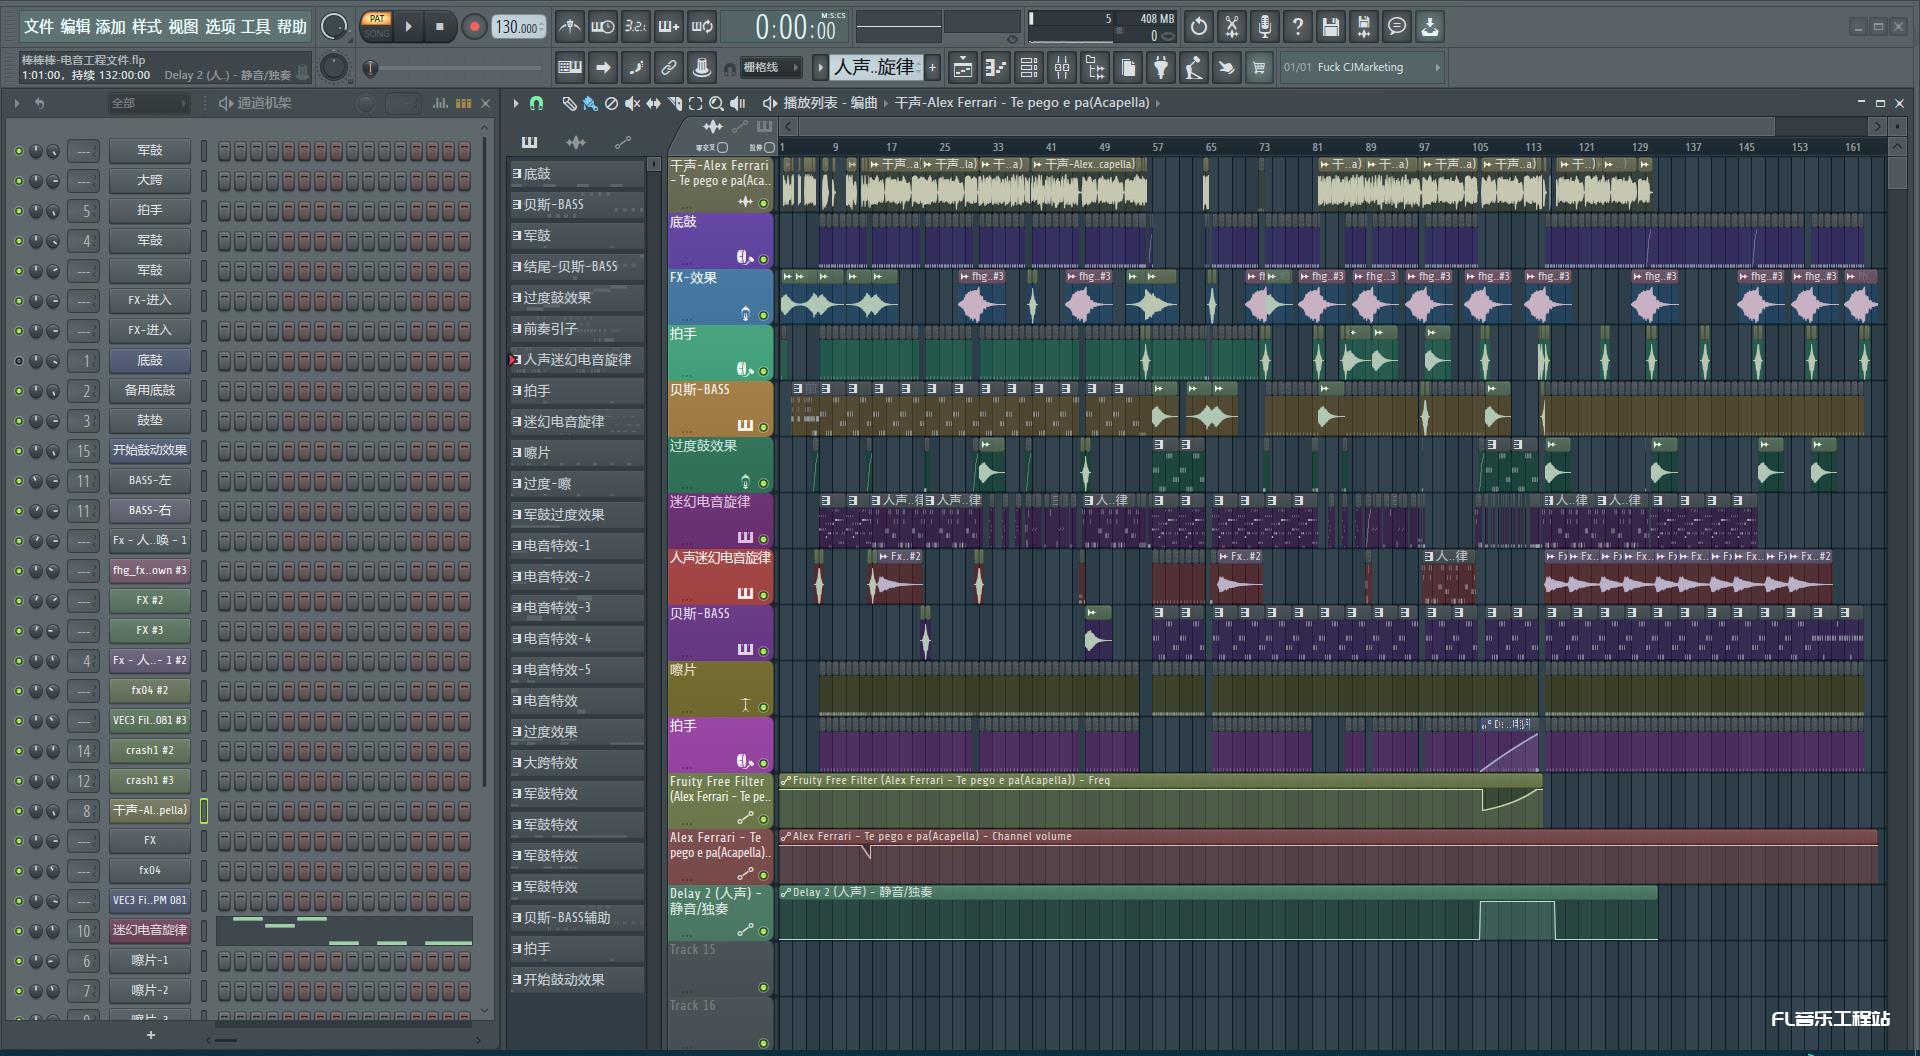Open the 工具 menu
The width and height of the screenshot is (1920, 1056).
(255, 27)
